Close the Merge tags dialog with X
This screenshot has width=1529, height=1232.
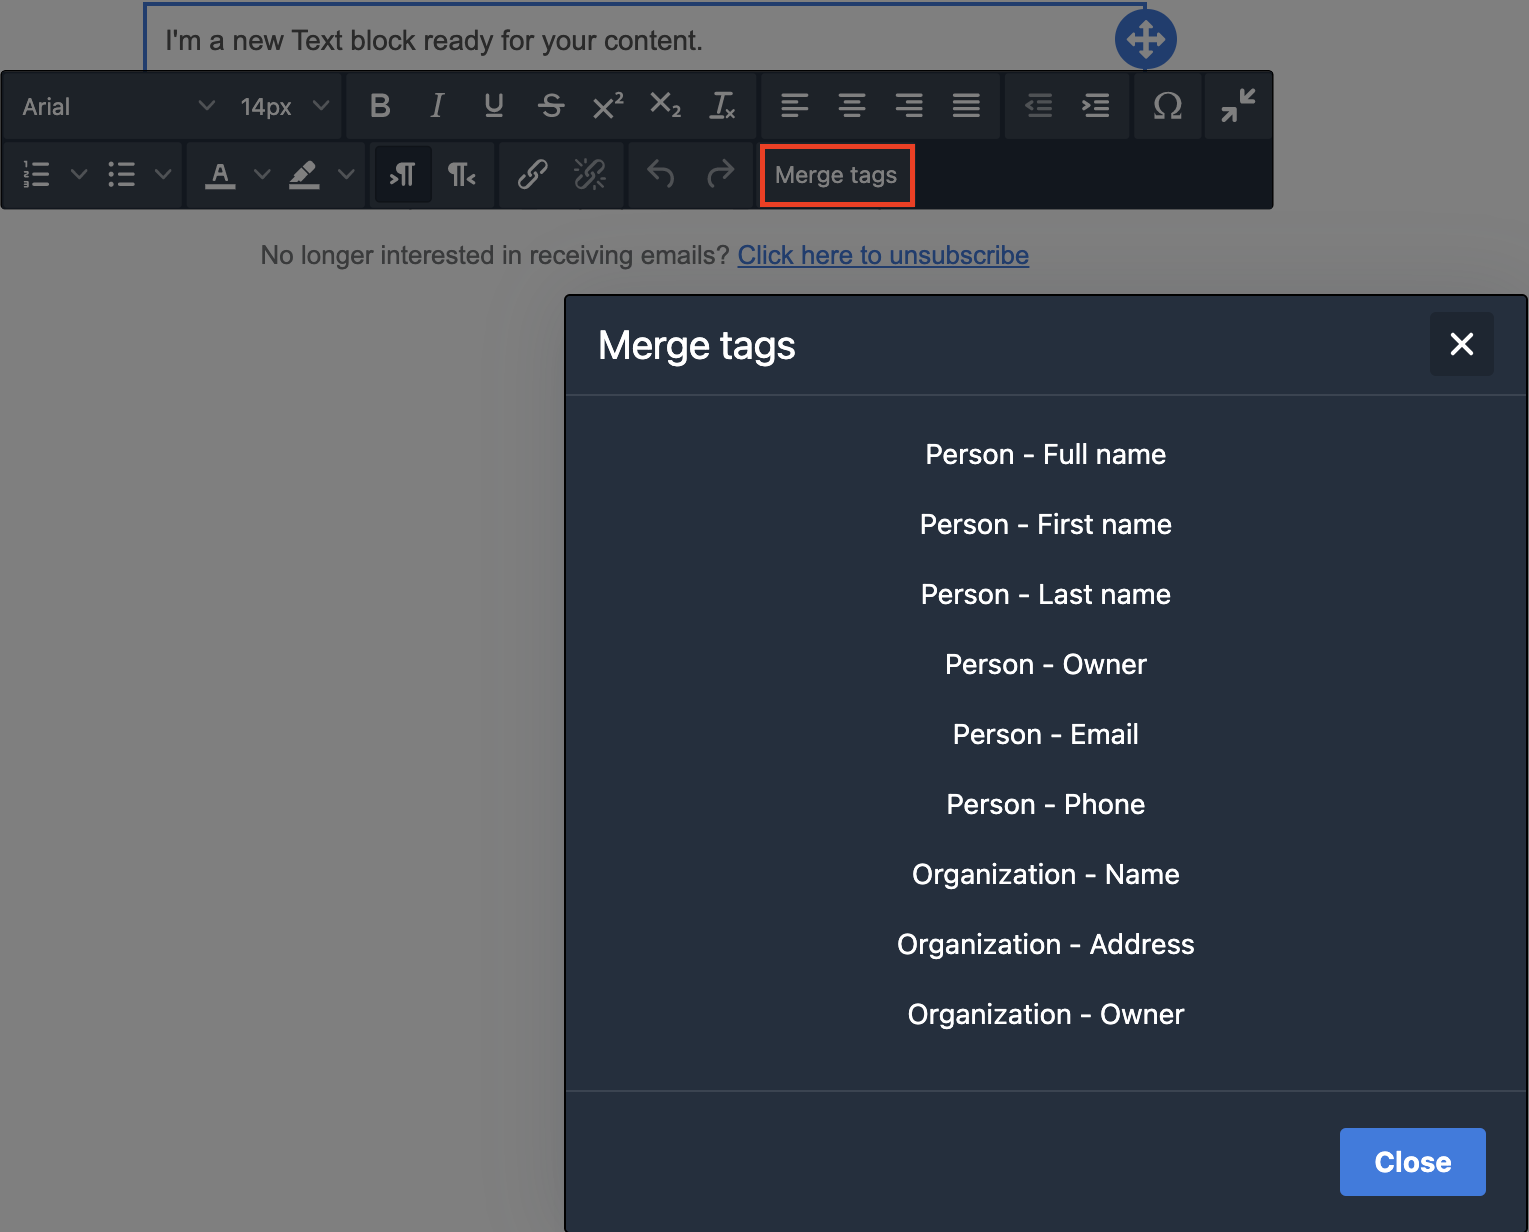point(1462,344)
